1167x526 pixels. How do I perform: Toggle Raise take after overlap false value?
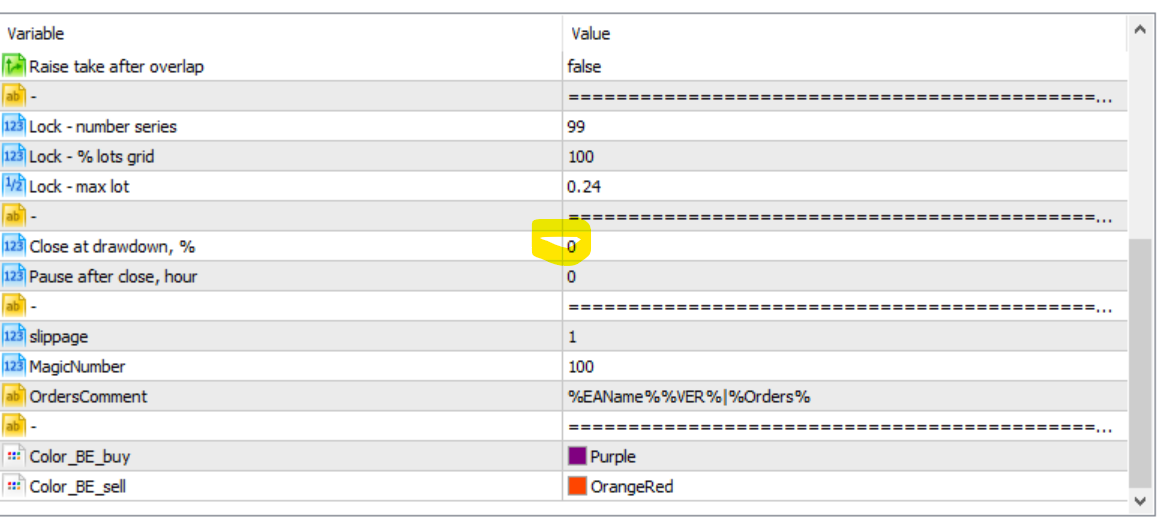coord(585,67)
